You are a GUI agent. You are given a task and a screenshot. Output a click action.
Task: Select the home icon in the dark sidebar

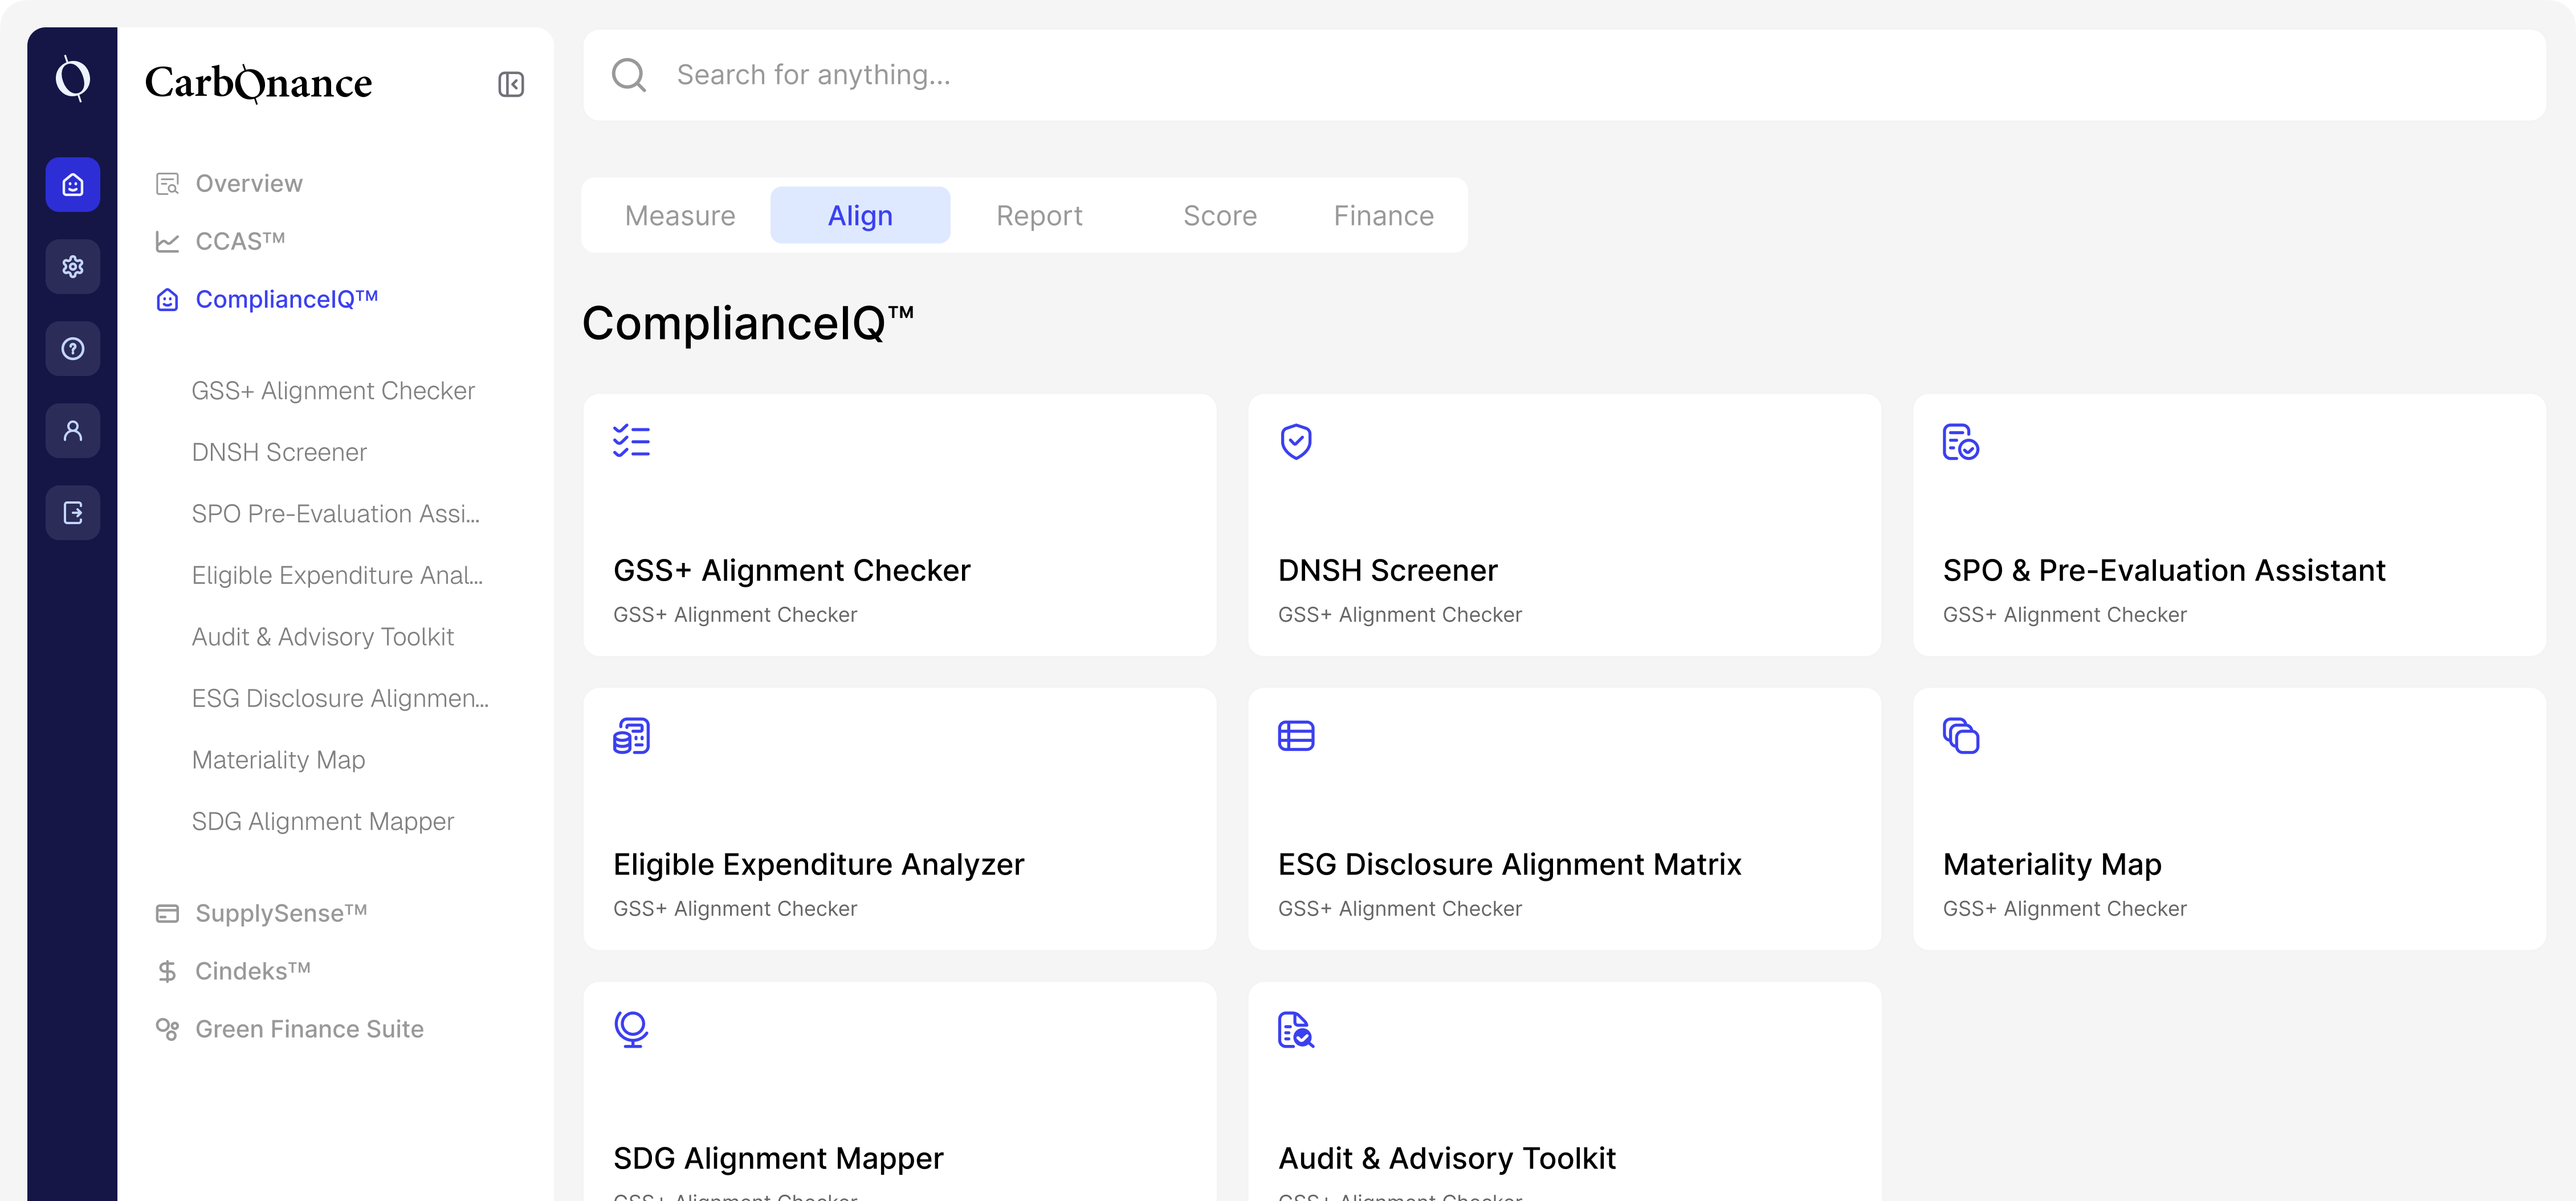tap(72, 184)
